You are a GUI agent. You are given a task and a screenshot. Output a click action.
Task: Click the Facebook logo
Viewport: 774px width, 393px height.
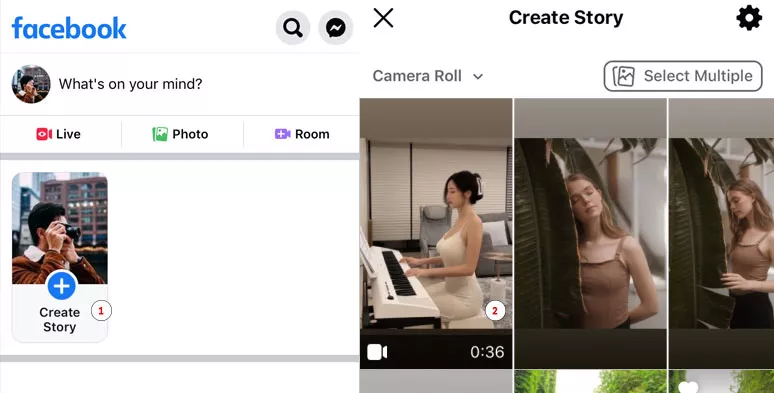[x=69, y=28]
